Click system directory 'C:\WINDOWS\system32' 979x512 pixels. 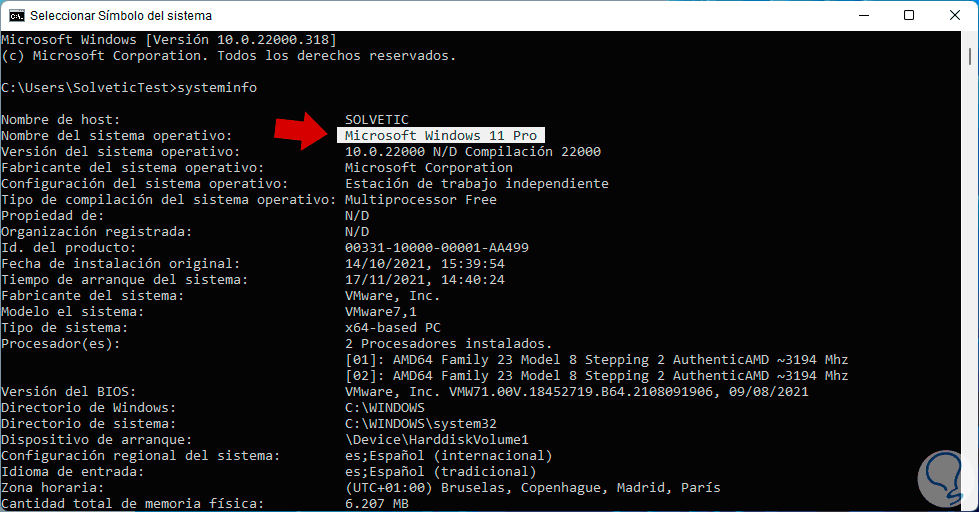pyautogui.click(x=420, y=424)
